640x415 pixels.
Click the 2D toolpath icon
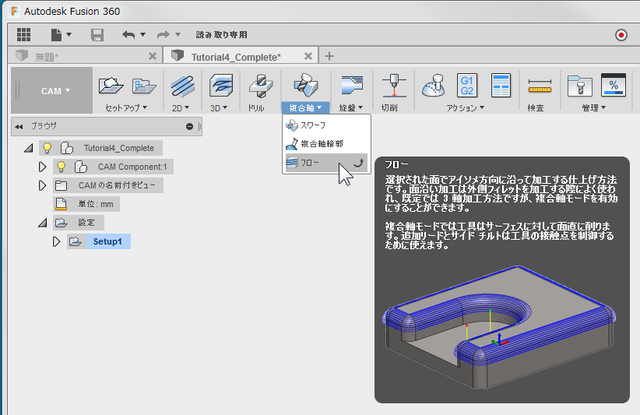(x=182, y=86)
